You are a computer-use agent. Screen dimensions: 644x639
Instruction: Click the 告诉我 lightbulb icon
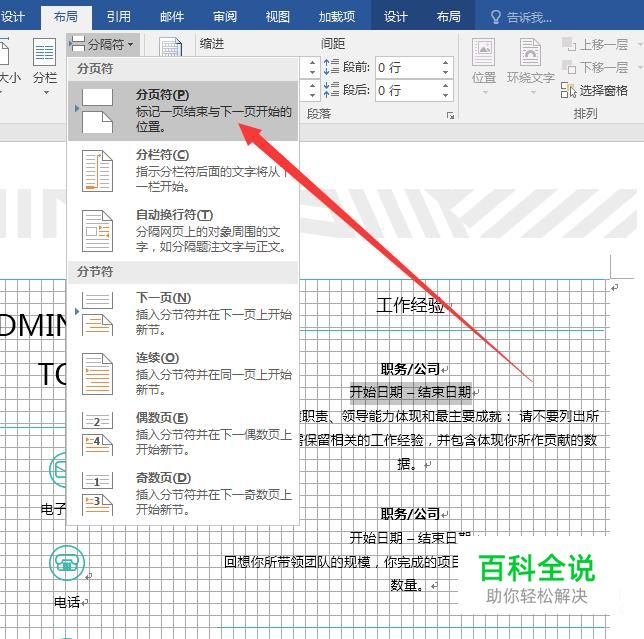click(495, 17)
